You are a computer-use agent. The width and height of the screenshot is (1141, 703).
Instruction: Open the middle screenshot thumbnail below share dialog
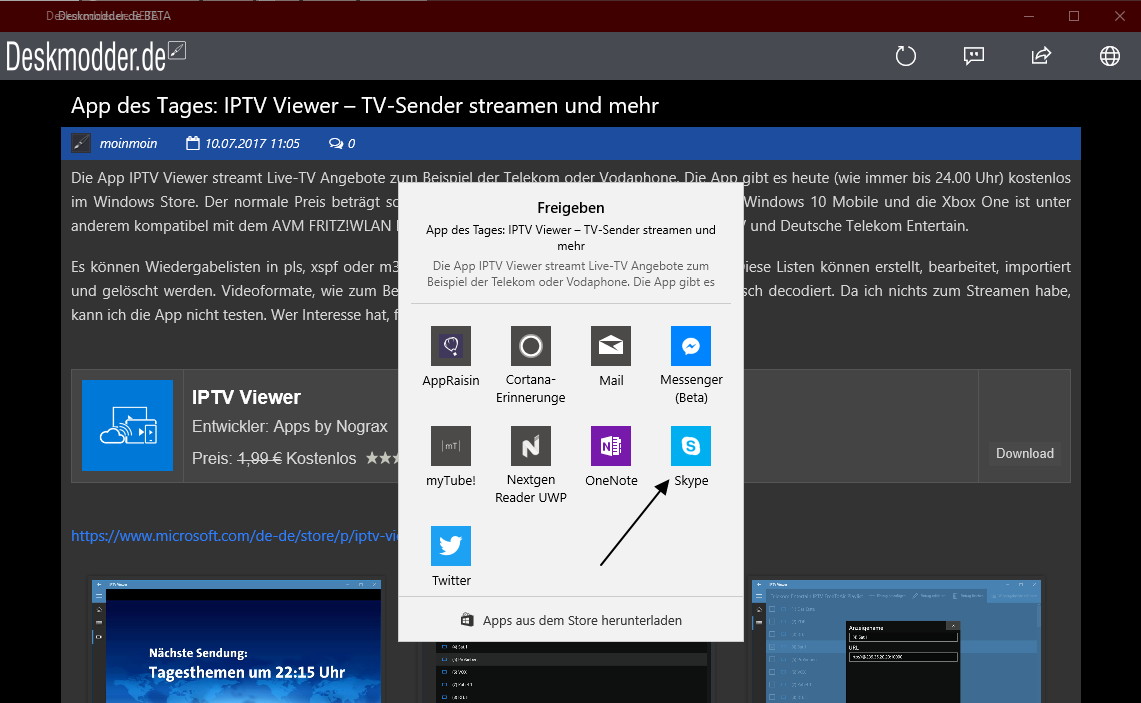(x=571, y=672)
